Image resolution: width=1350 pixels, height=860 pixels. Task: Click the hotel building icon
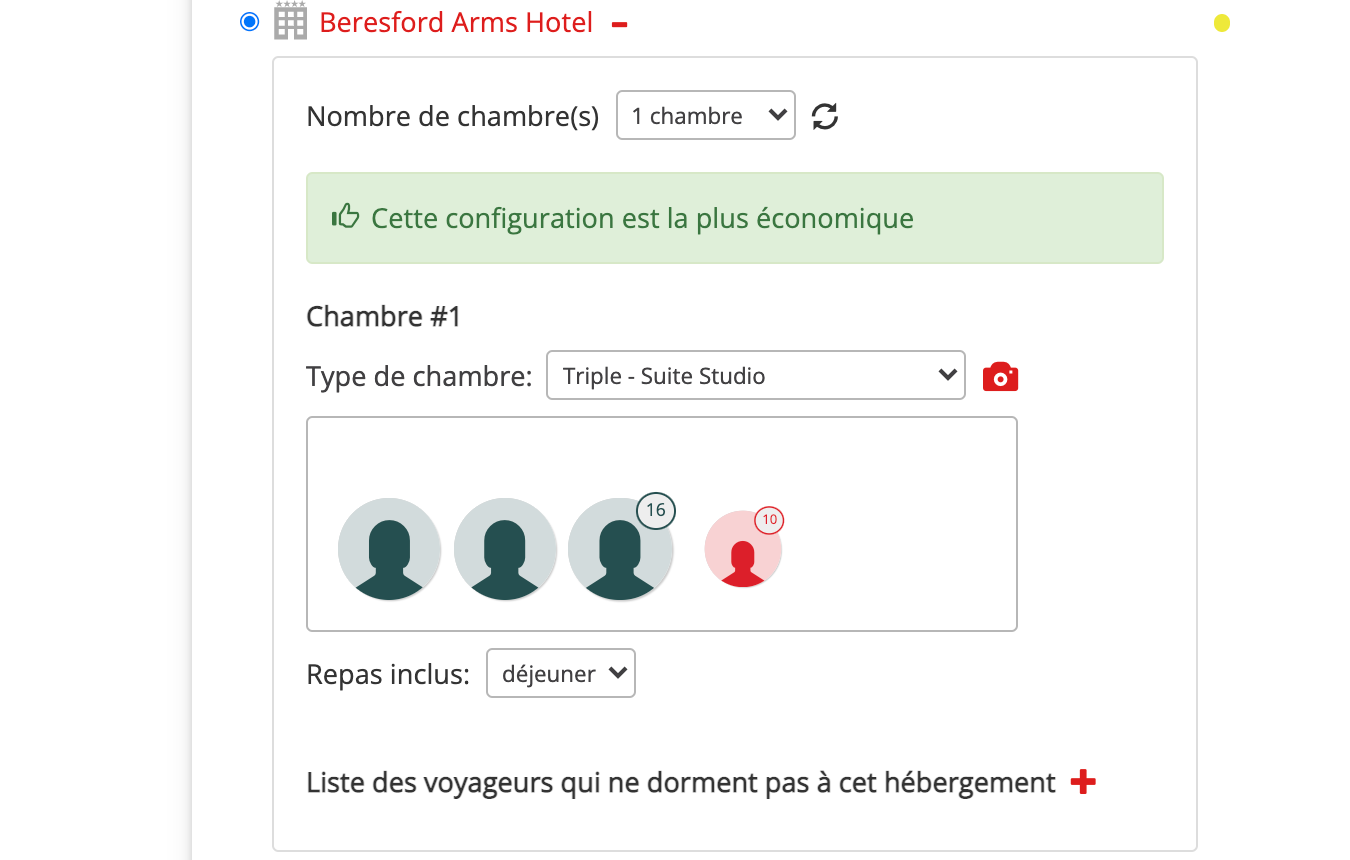click(x=290, y=21)
